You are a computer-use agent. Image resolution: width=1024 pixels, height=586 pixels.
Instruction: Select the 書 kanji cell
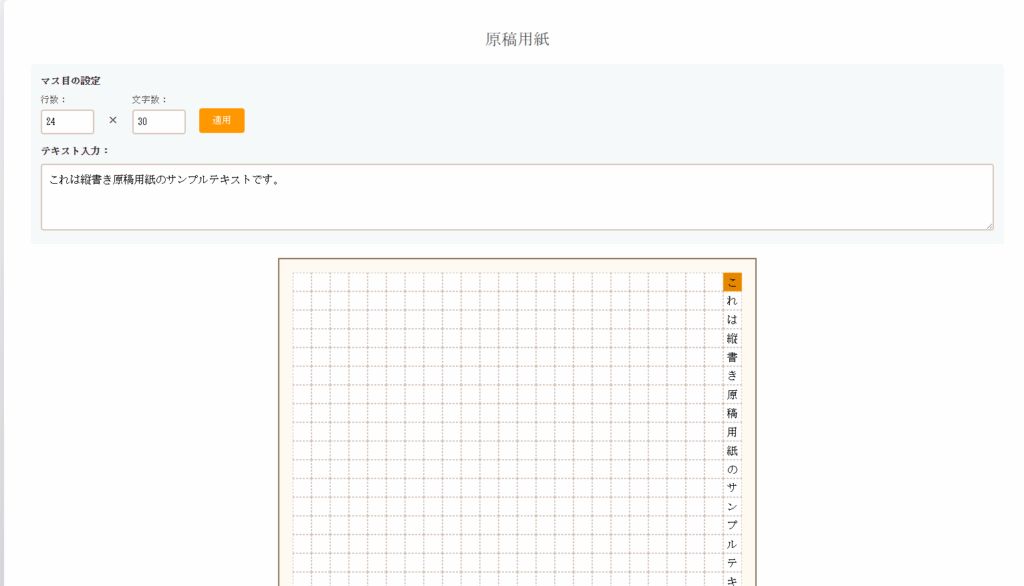(x=732, y=357)
